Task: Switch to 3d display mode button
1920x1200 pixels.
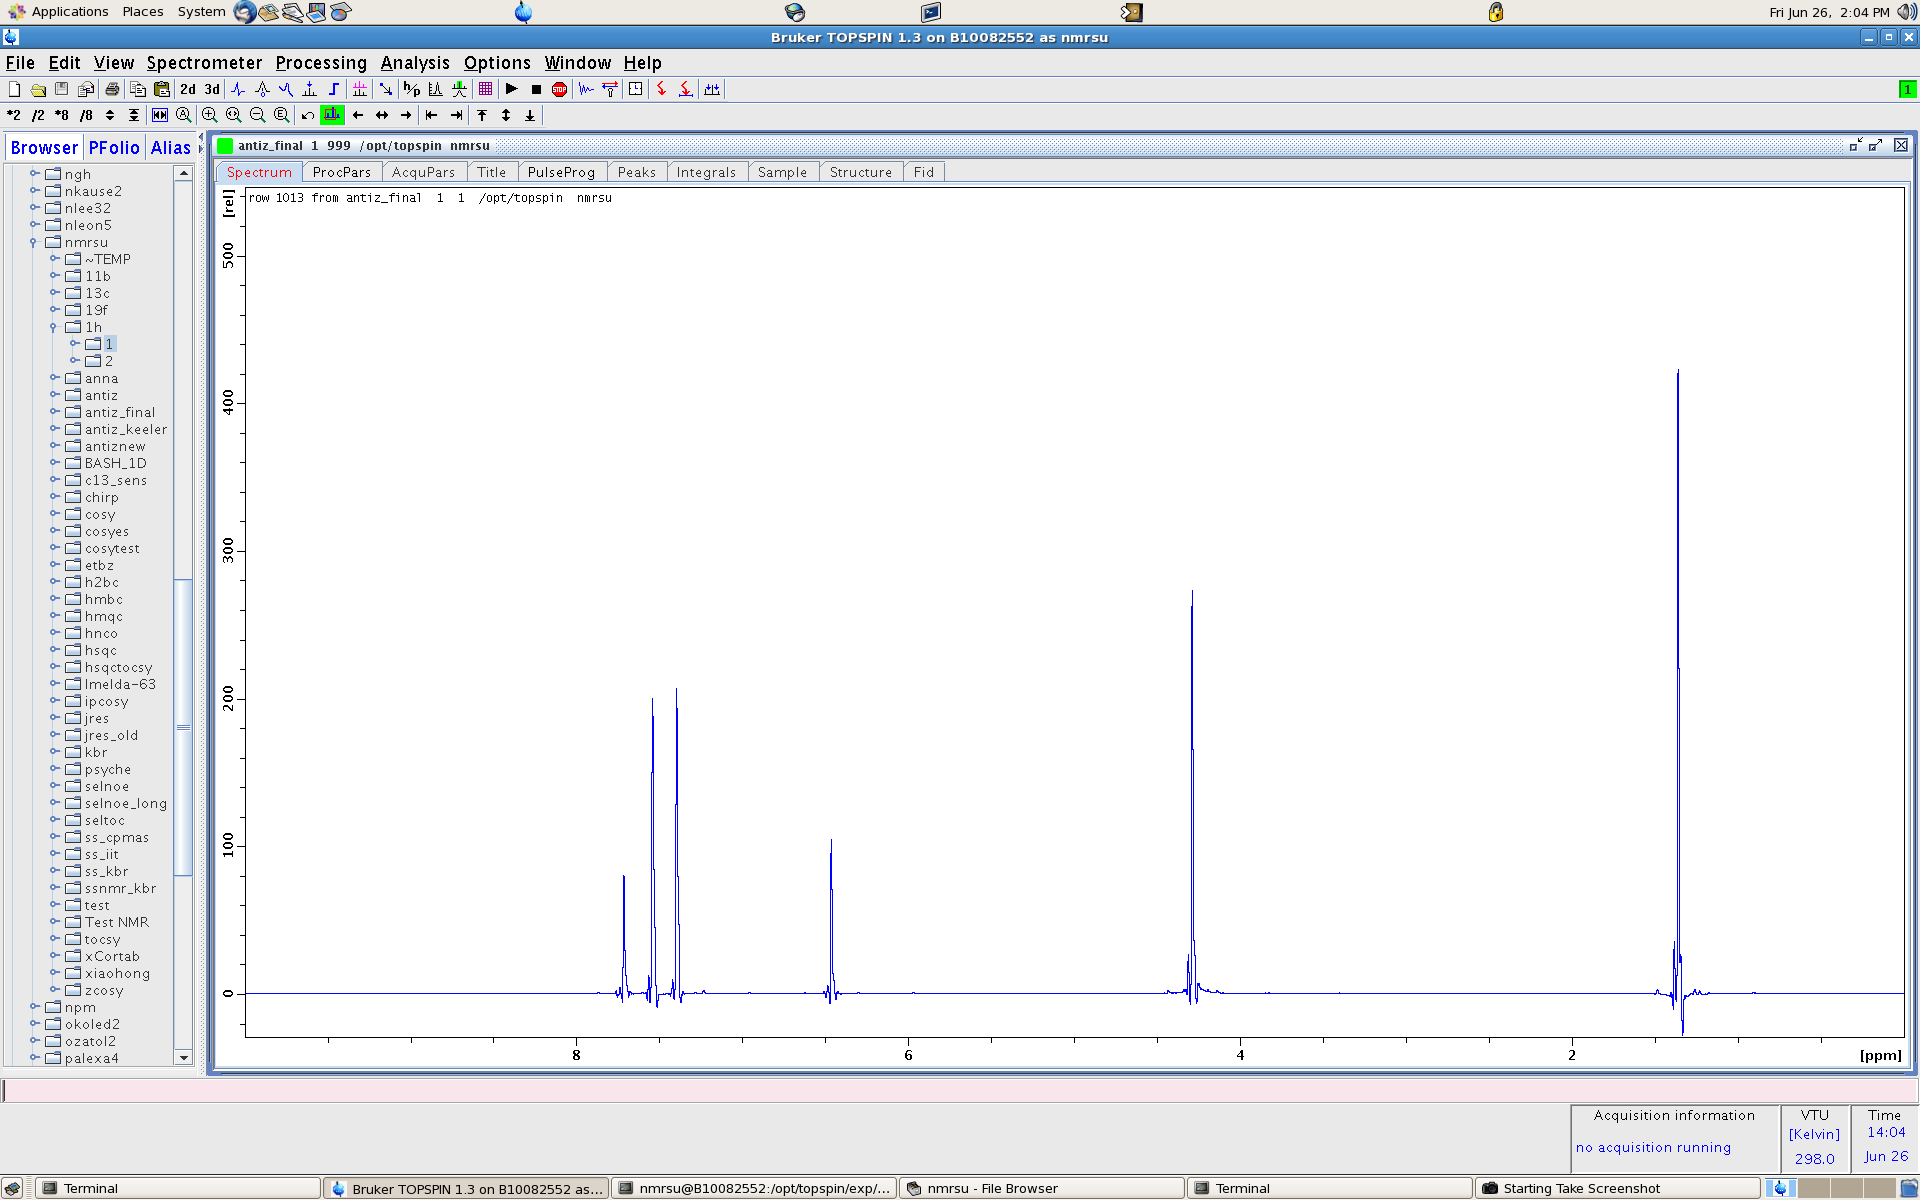Action: coord(212,89)
